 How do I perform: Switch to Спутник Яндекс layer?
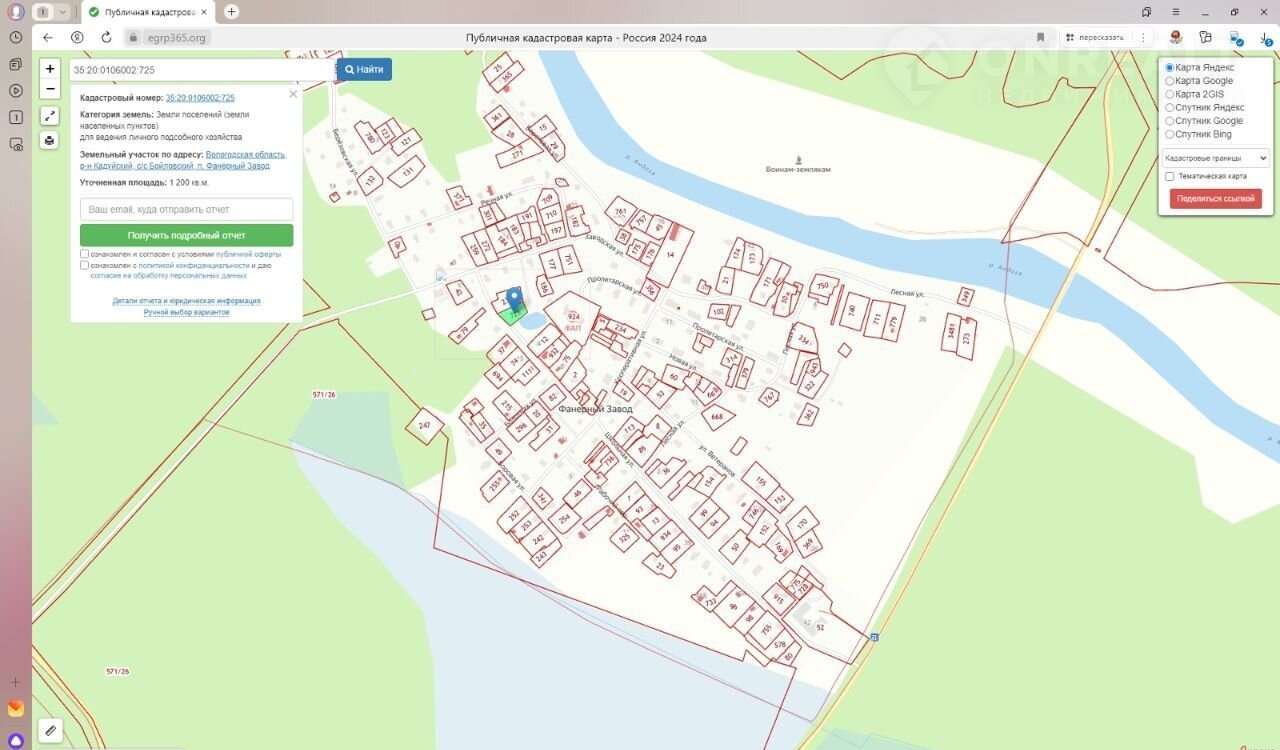(1170, 108)
